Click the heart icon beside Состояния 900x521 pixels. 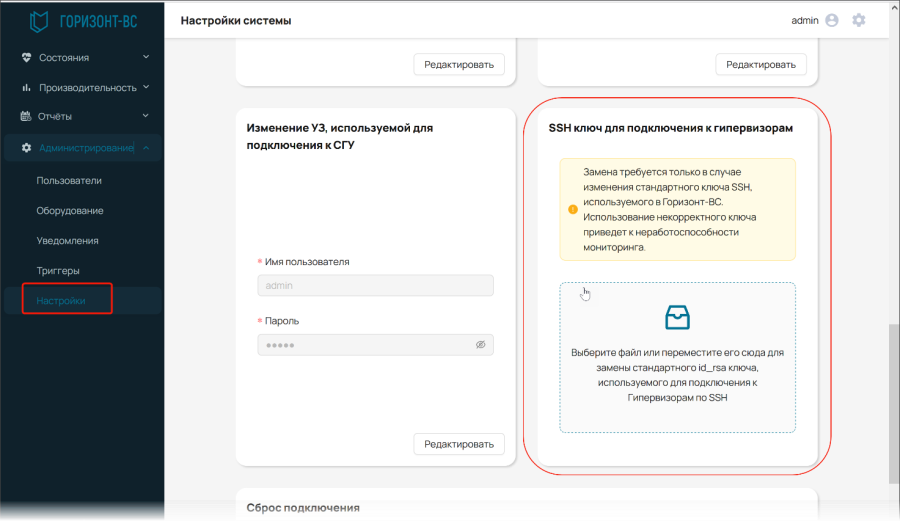(26, 57)
